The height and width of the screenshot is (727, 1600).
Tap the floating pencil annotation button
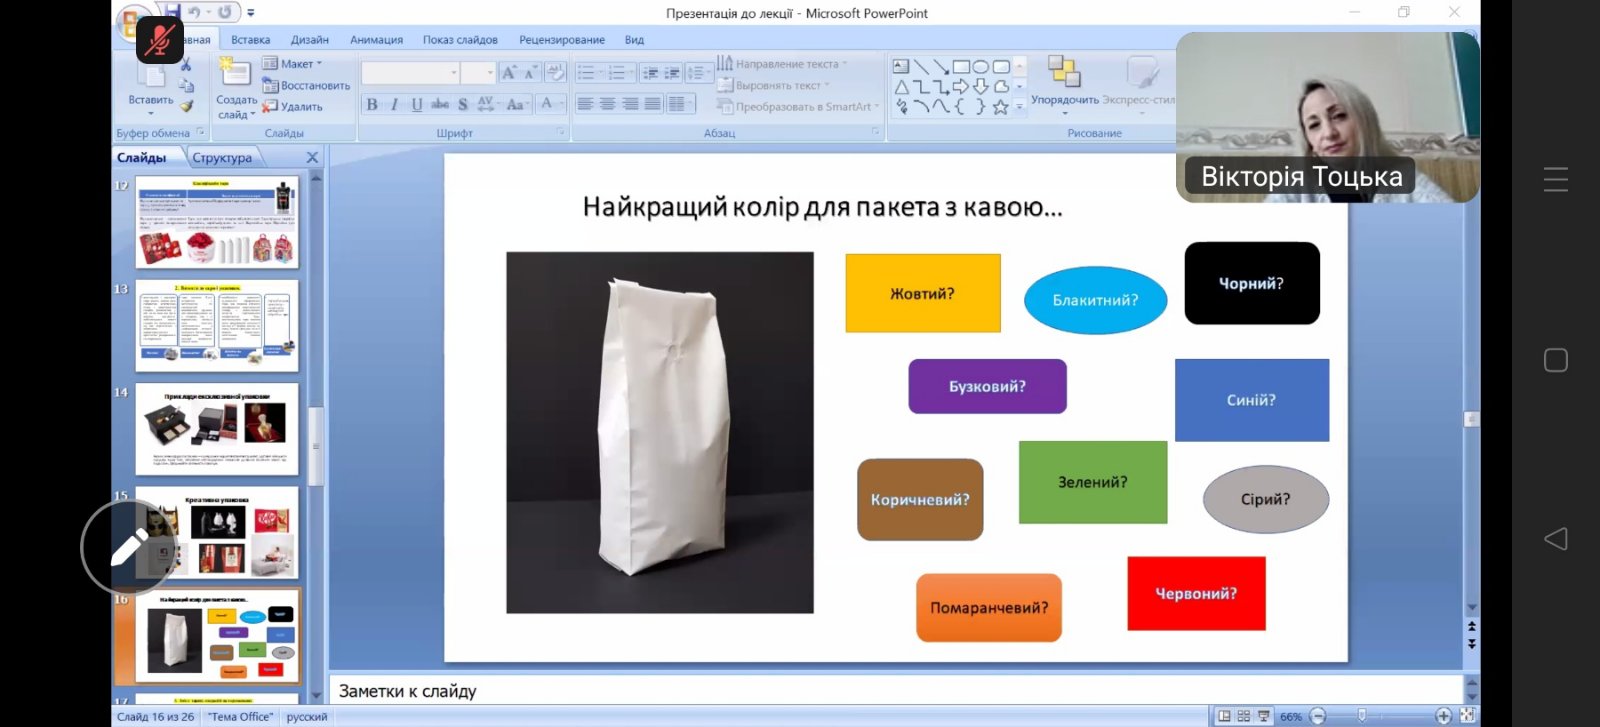129,548
